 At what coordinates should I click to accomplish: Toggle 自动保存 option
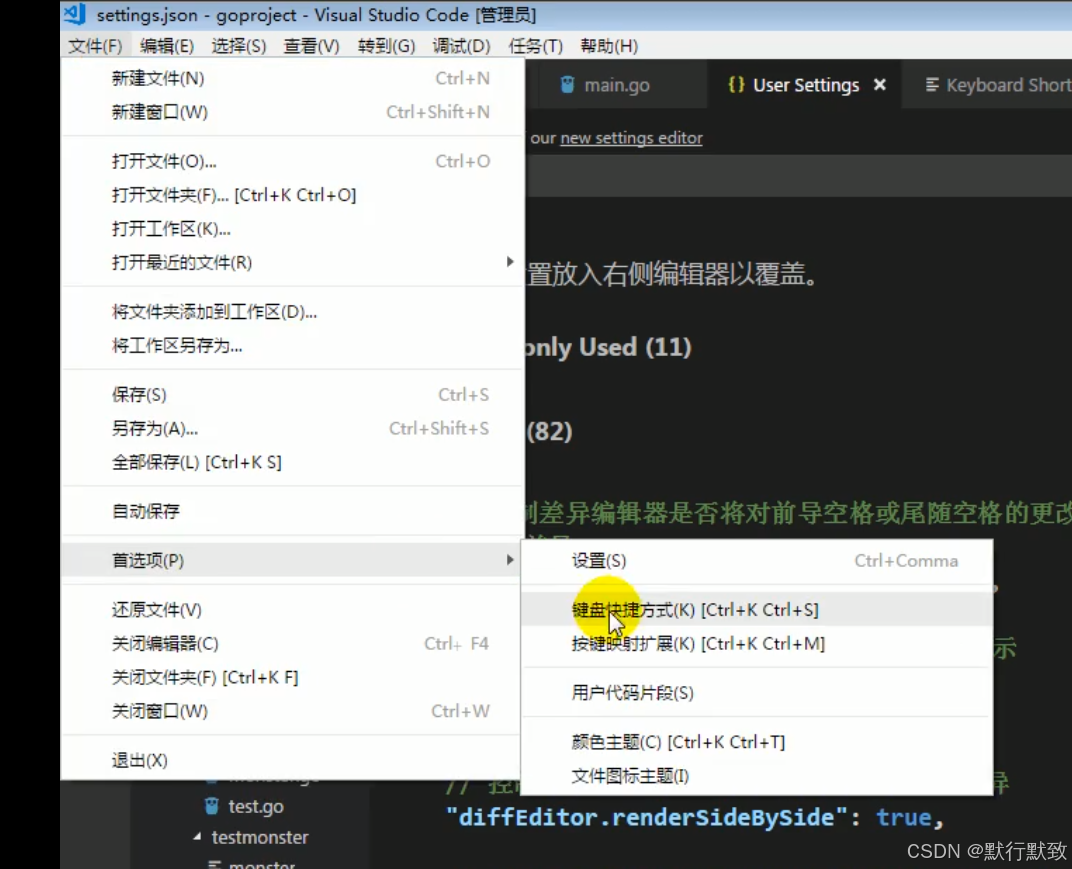click(x=293, y=511)
